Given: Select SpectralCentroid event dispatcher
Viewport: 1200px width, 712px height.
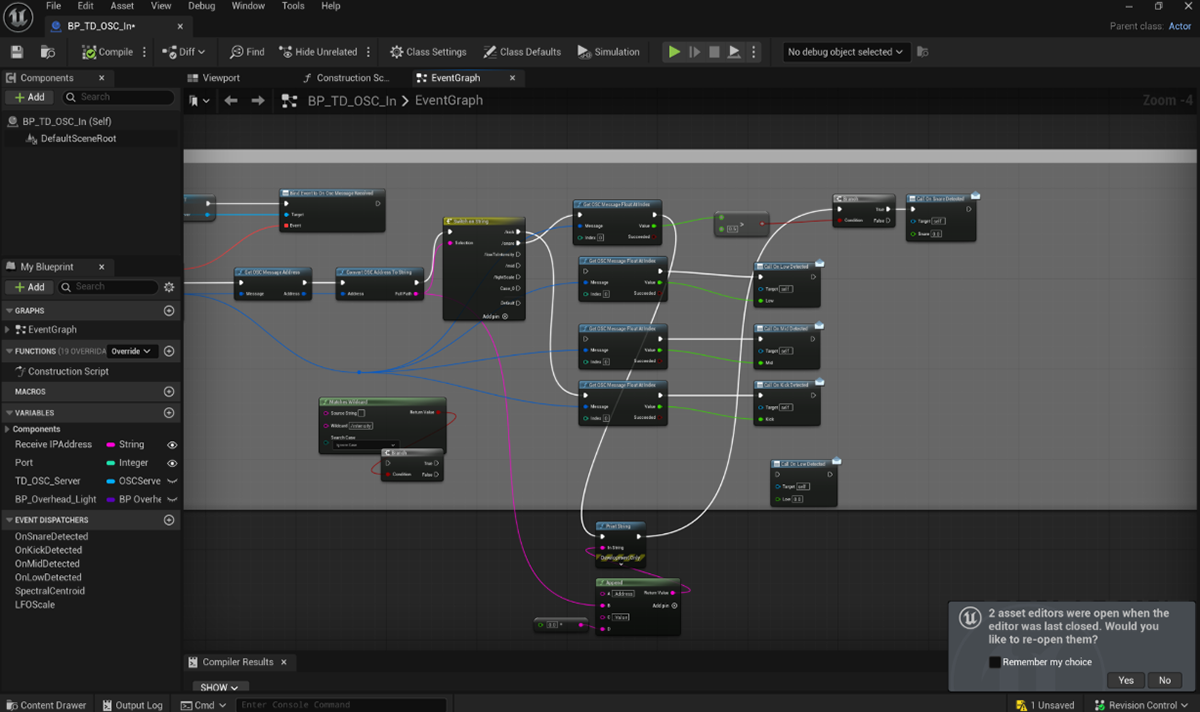Looking at the screenshot, I should 50,591.
